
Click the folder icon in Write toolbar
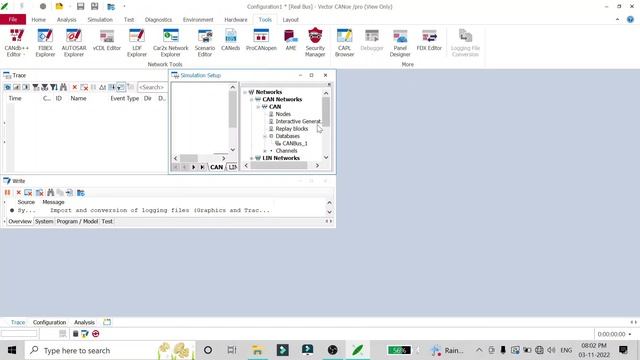coord(81,193)
